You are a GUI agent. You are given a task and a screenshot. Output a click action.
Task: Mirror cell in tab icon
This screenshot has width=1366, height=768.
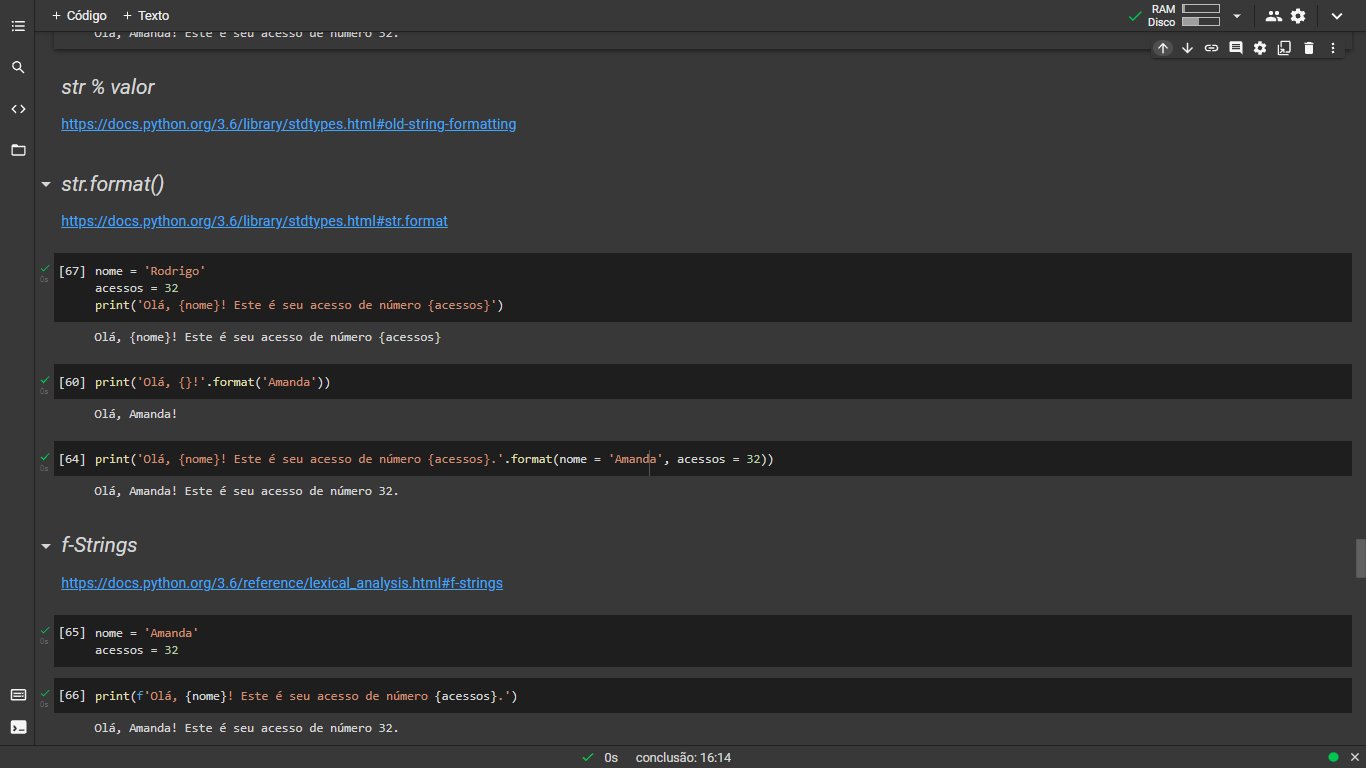coord(1284,48)
